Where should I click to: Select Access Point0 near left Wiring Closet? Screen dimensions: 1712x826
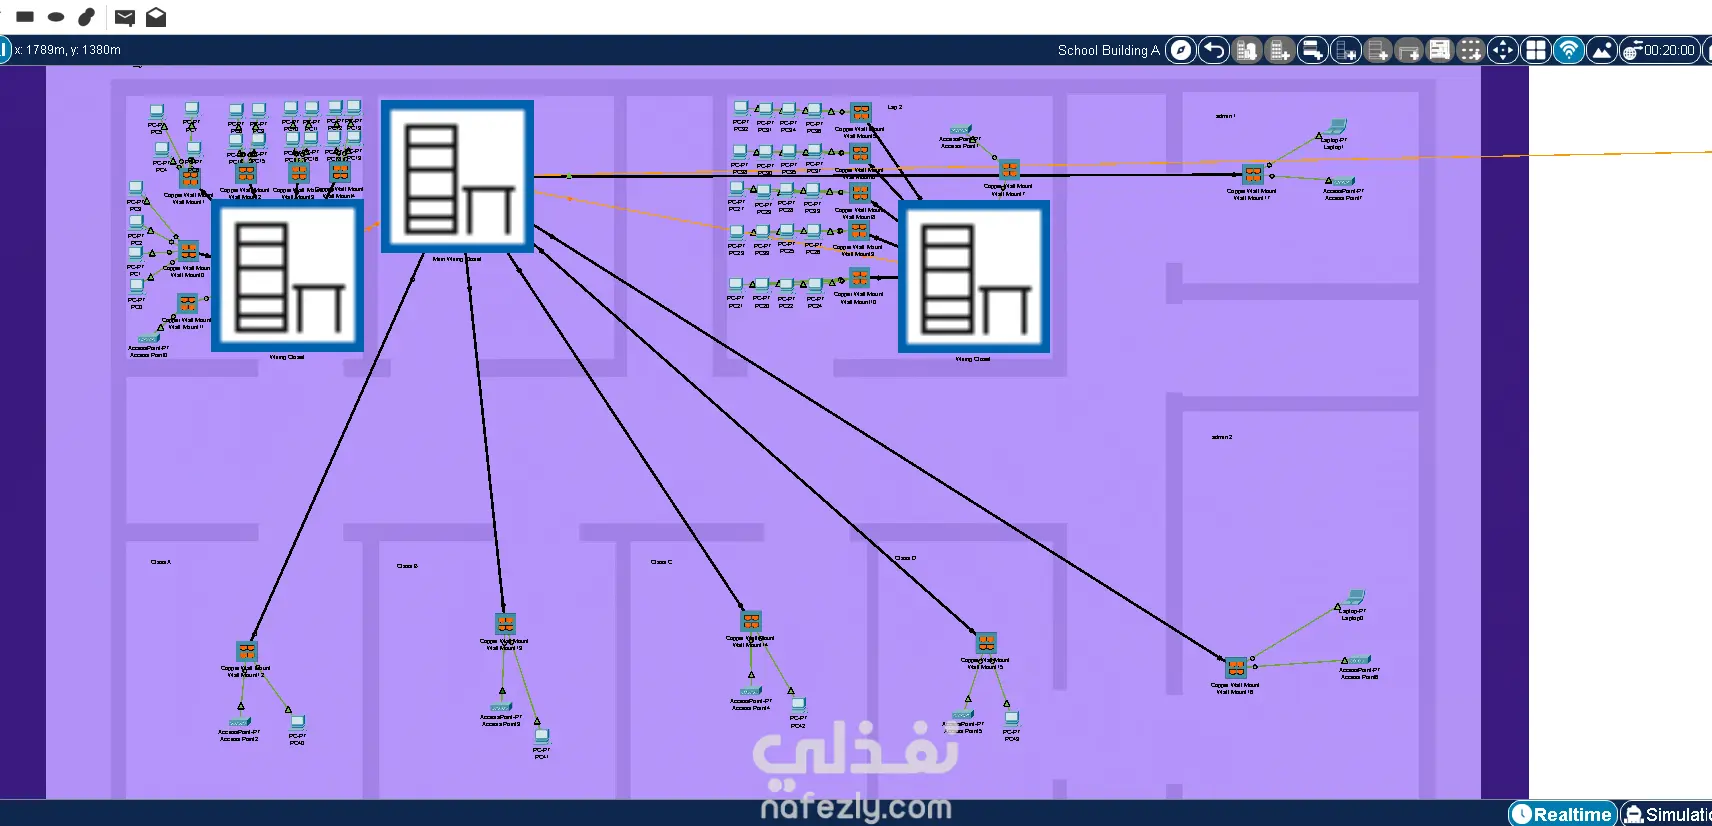pos(148,339)
